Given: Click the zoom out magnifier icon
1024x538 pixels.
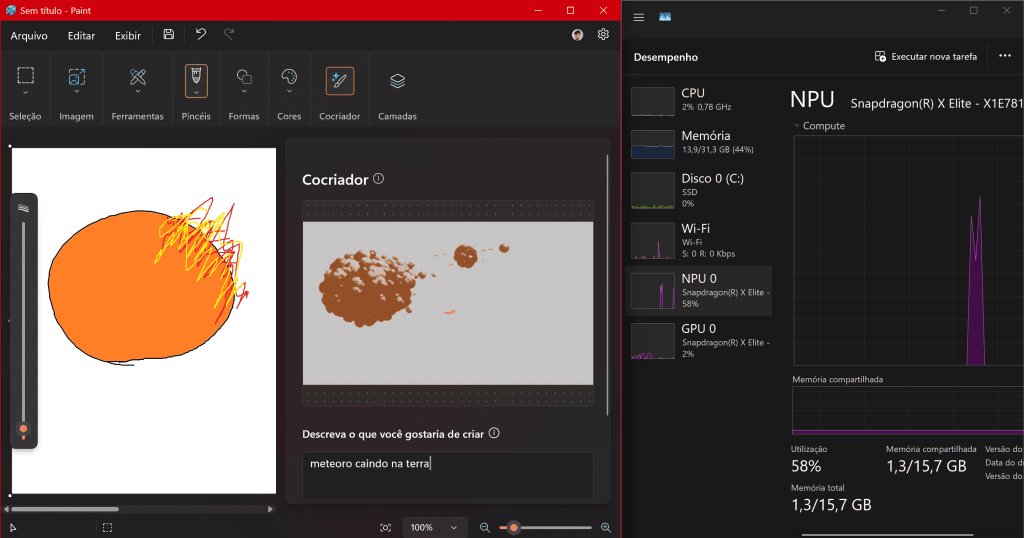Looking at the screenshot, I should (x=485, y=527).
